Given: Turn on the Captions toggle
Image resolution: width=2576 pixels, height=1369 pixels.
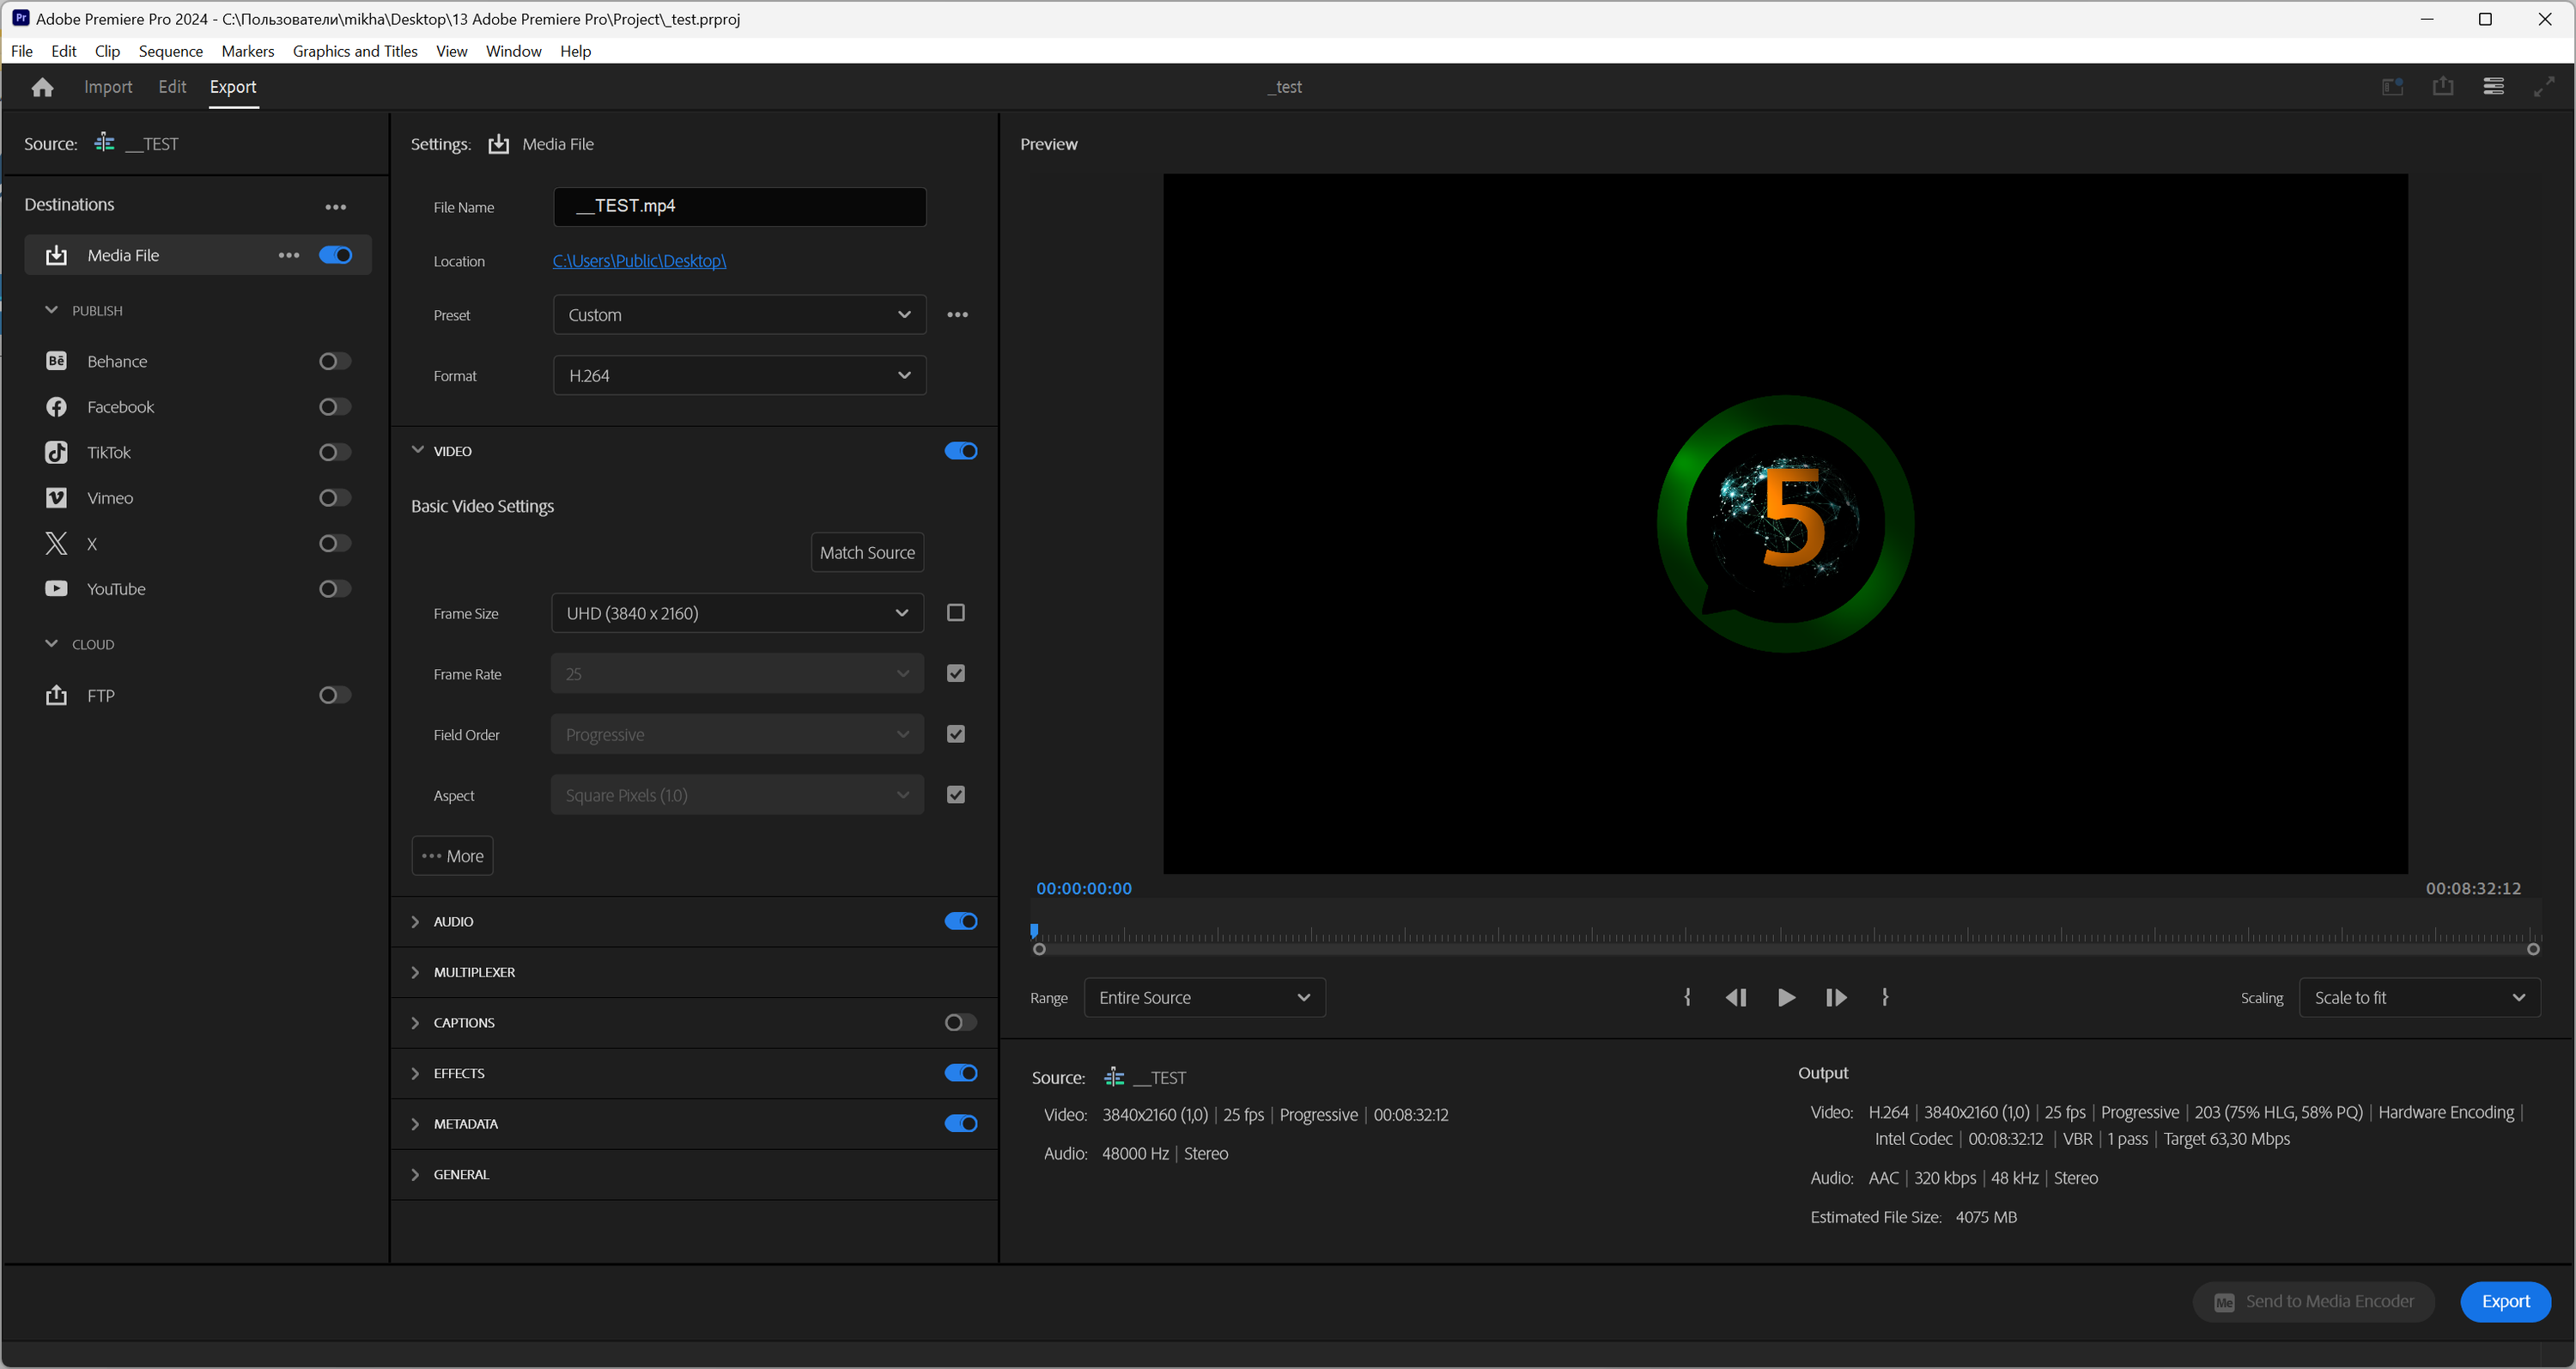Looking at the screenshot, I should point(960,1022).
